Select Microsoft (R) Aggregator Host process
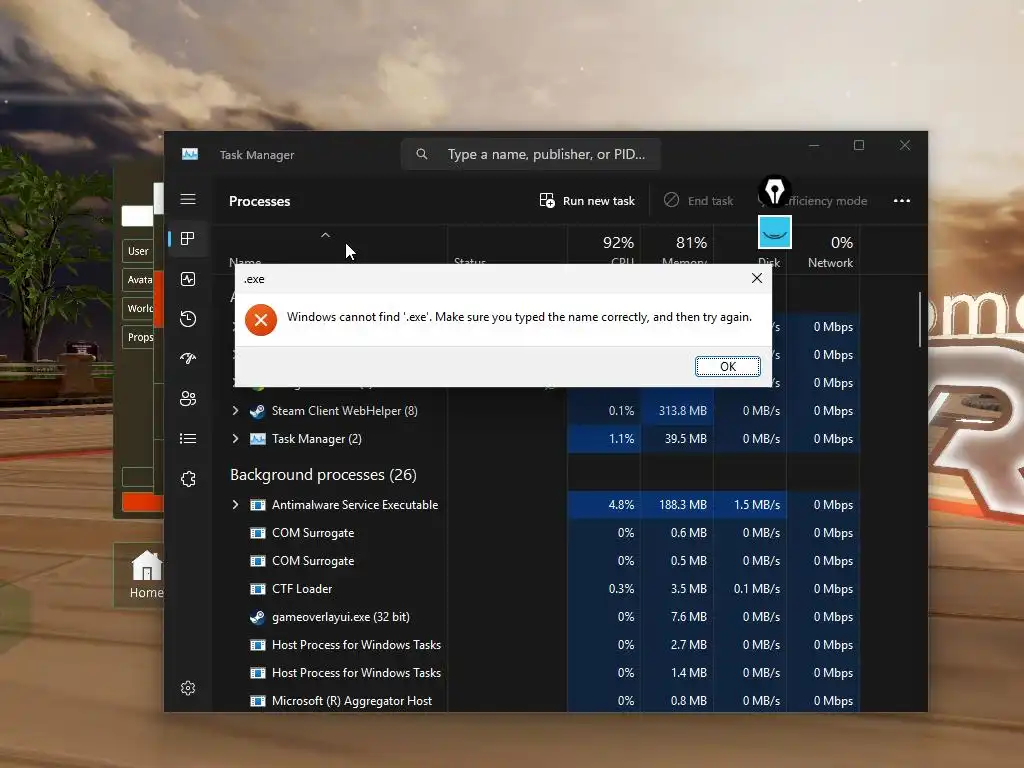 (x=352, y=701)
